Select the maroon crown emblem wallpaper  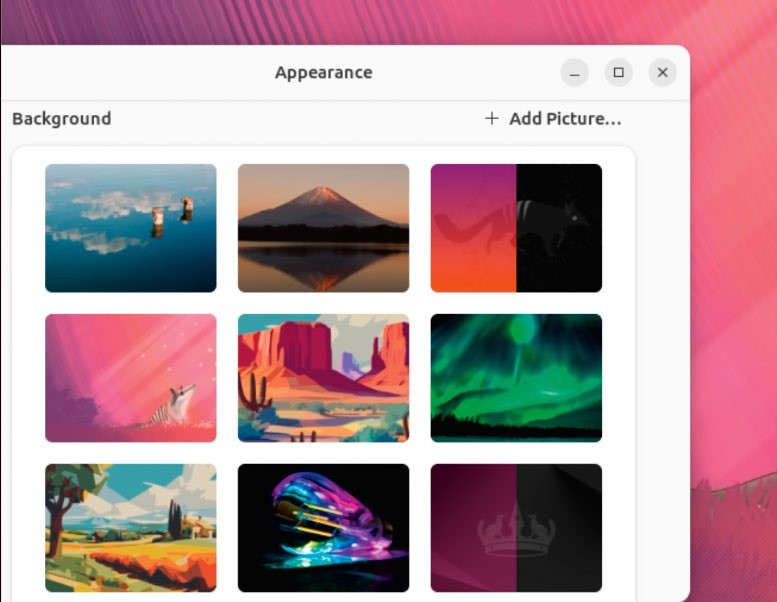point(516,528)
